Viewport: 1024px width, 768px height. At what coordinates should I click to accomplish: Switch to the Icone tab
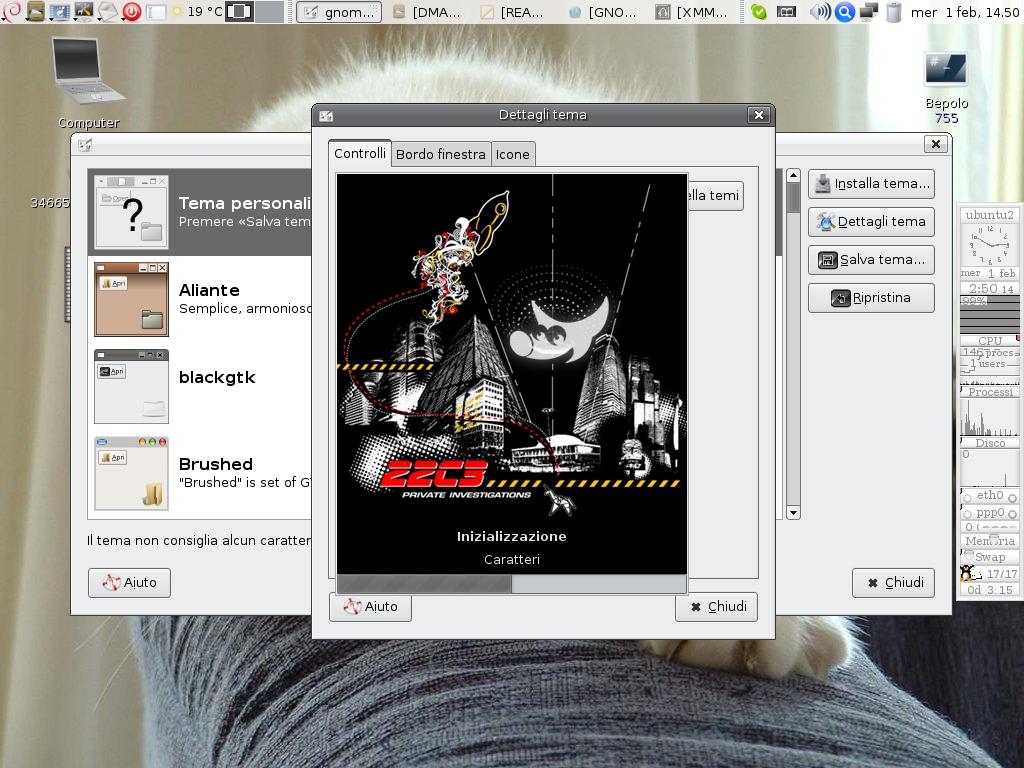(513, 154)
